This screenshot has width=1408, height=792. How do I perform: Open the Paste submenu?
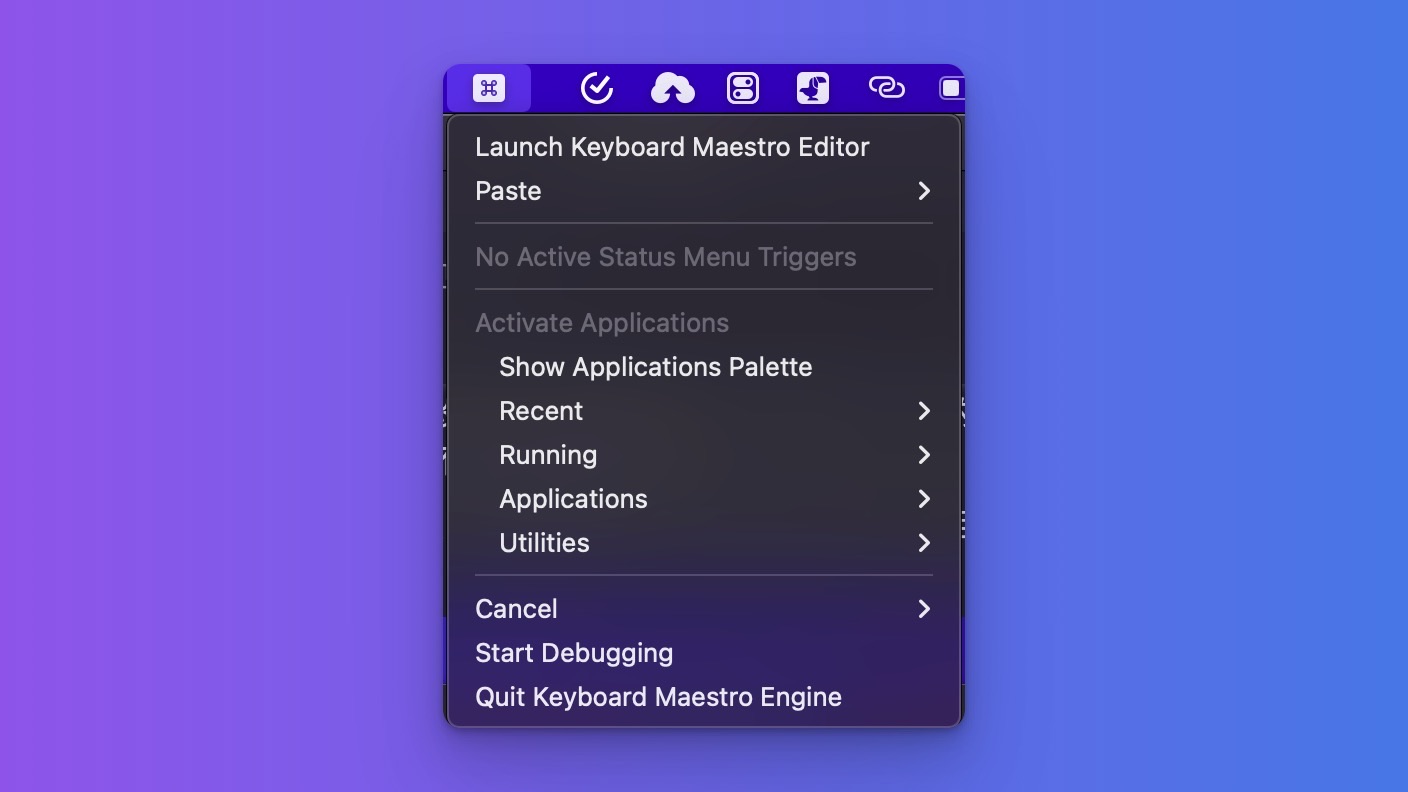click(x=704, y=191)
